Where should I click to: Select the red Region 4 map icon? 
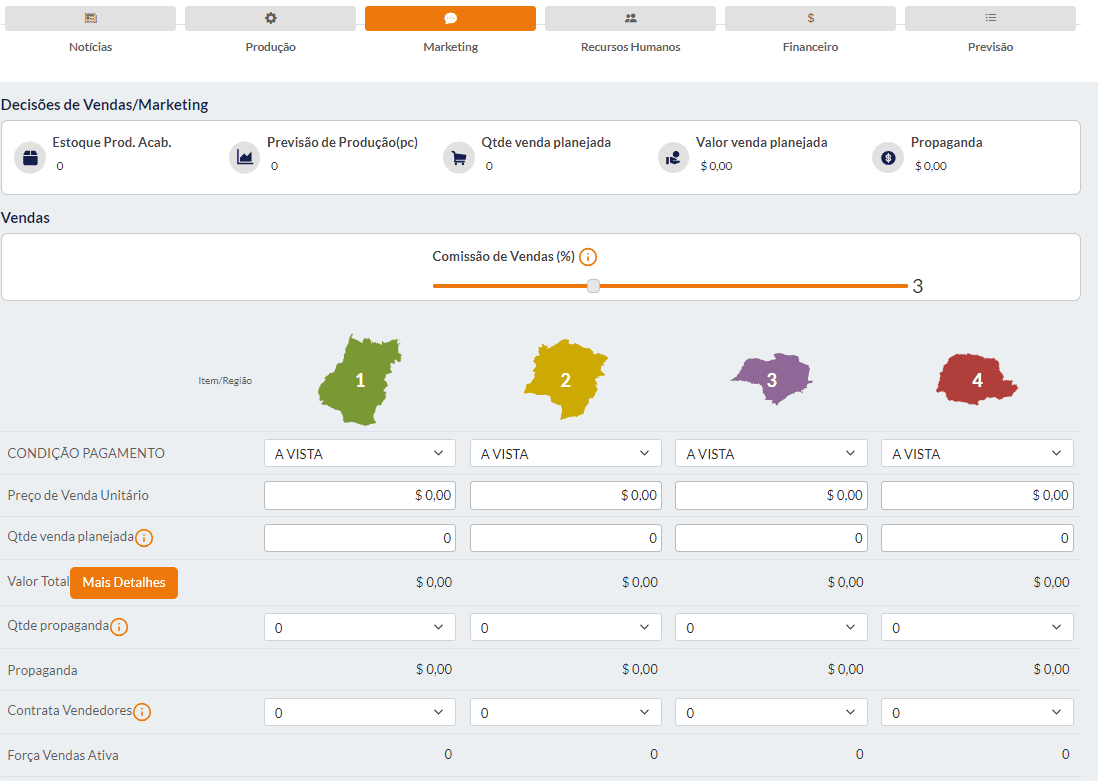pos(976,380)
